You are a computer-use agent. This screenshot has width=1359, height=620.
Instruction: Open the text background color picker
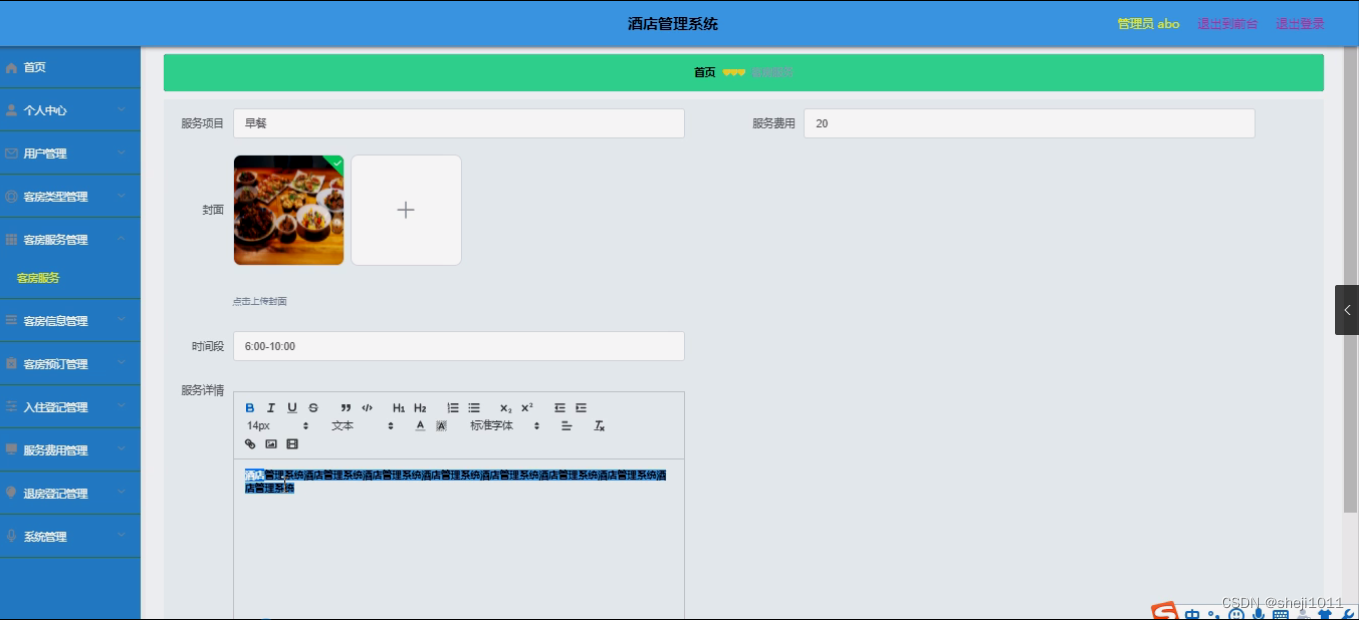(441, 426)
